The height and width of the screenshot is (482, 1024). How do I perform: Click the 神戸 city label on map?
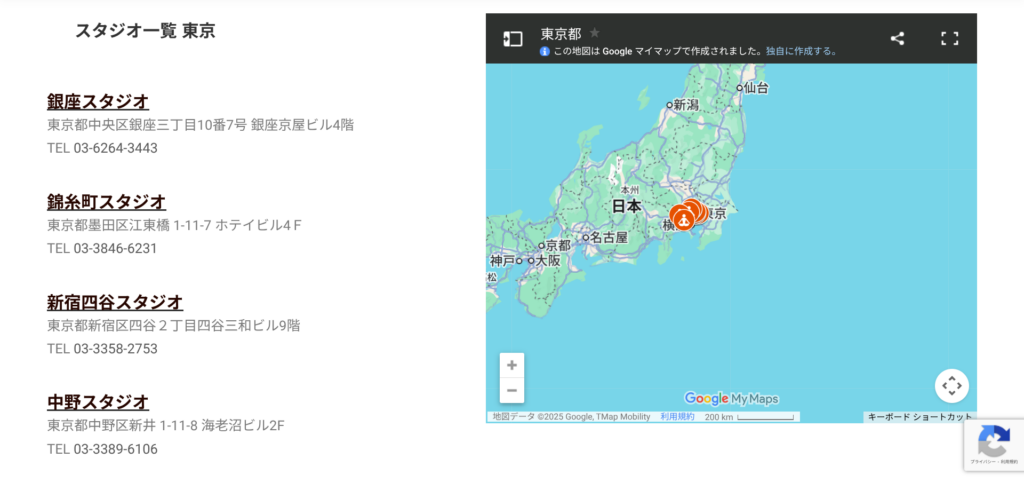tap(502, 261)
